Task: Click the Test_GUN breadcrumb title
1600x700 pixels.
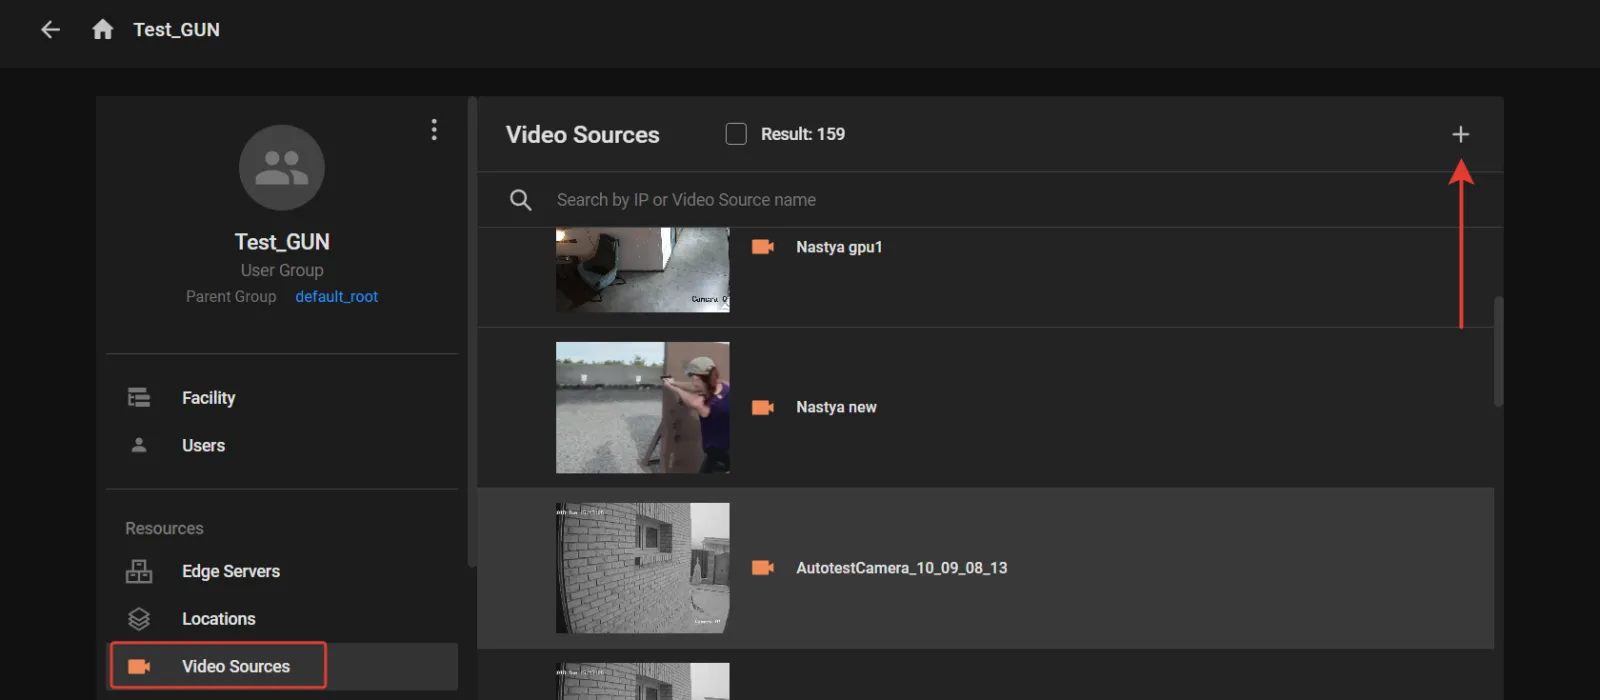Action: (176, 30)
